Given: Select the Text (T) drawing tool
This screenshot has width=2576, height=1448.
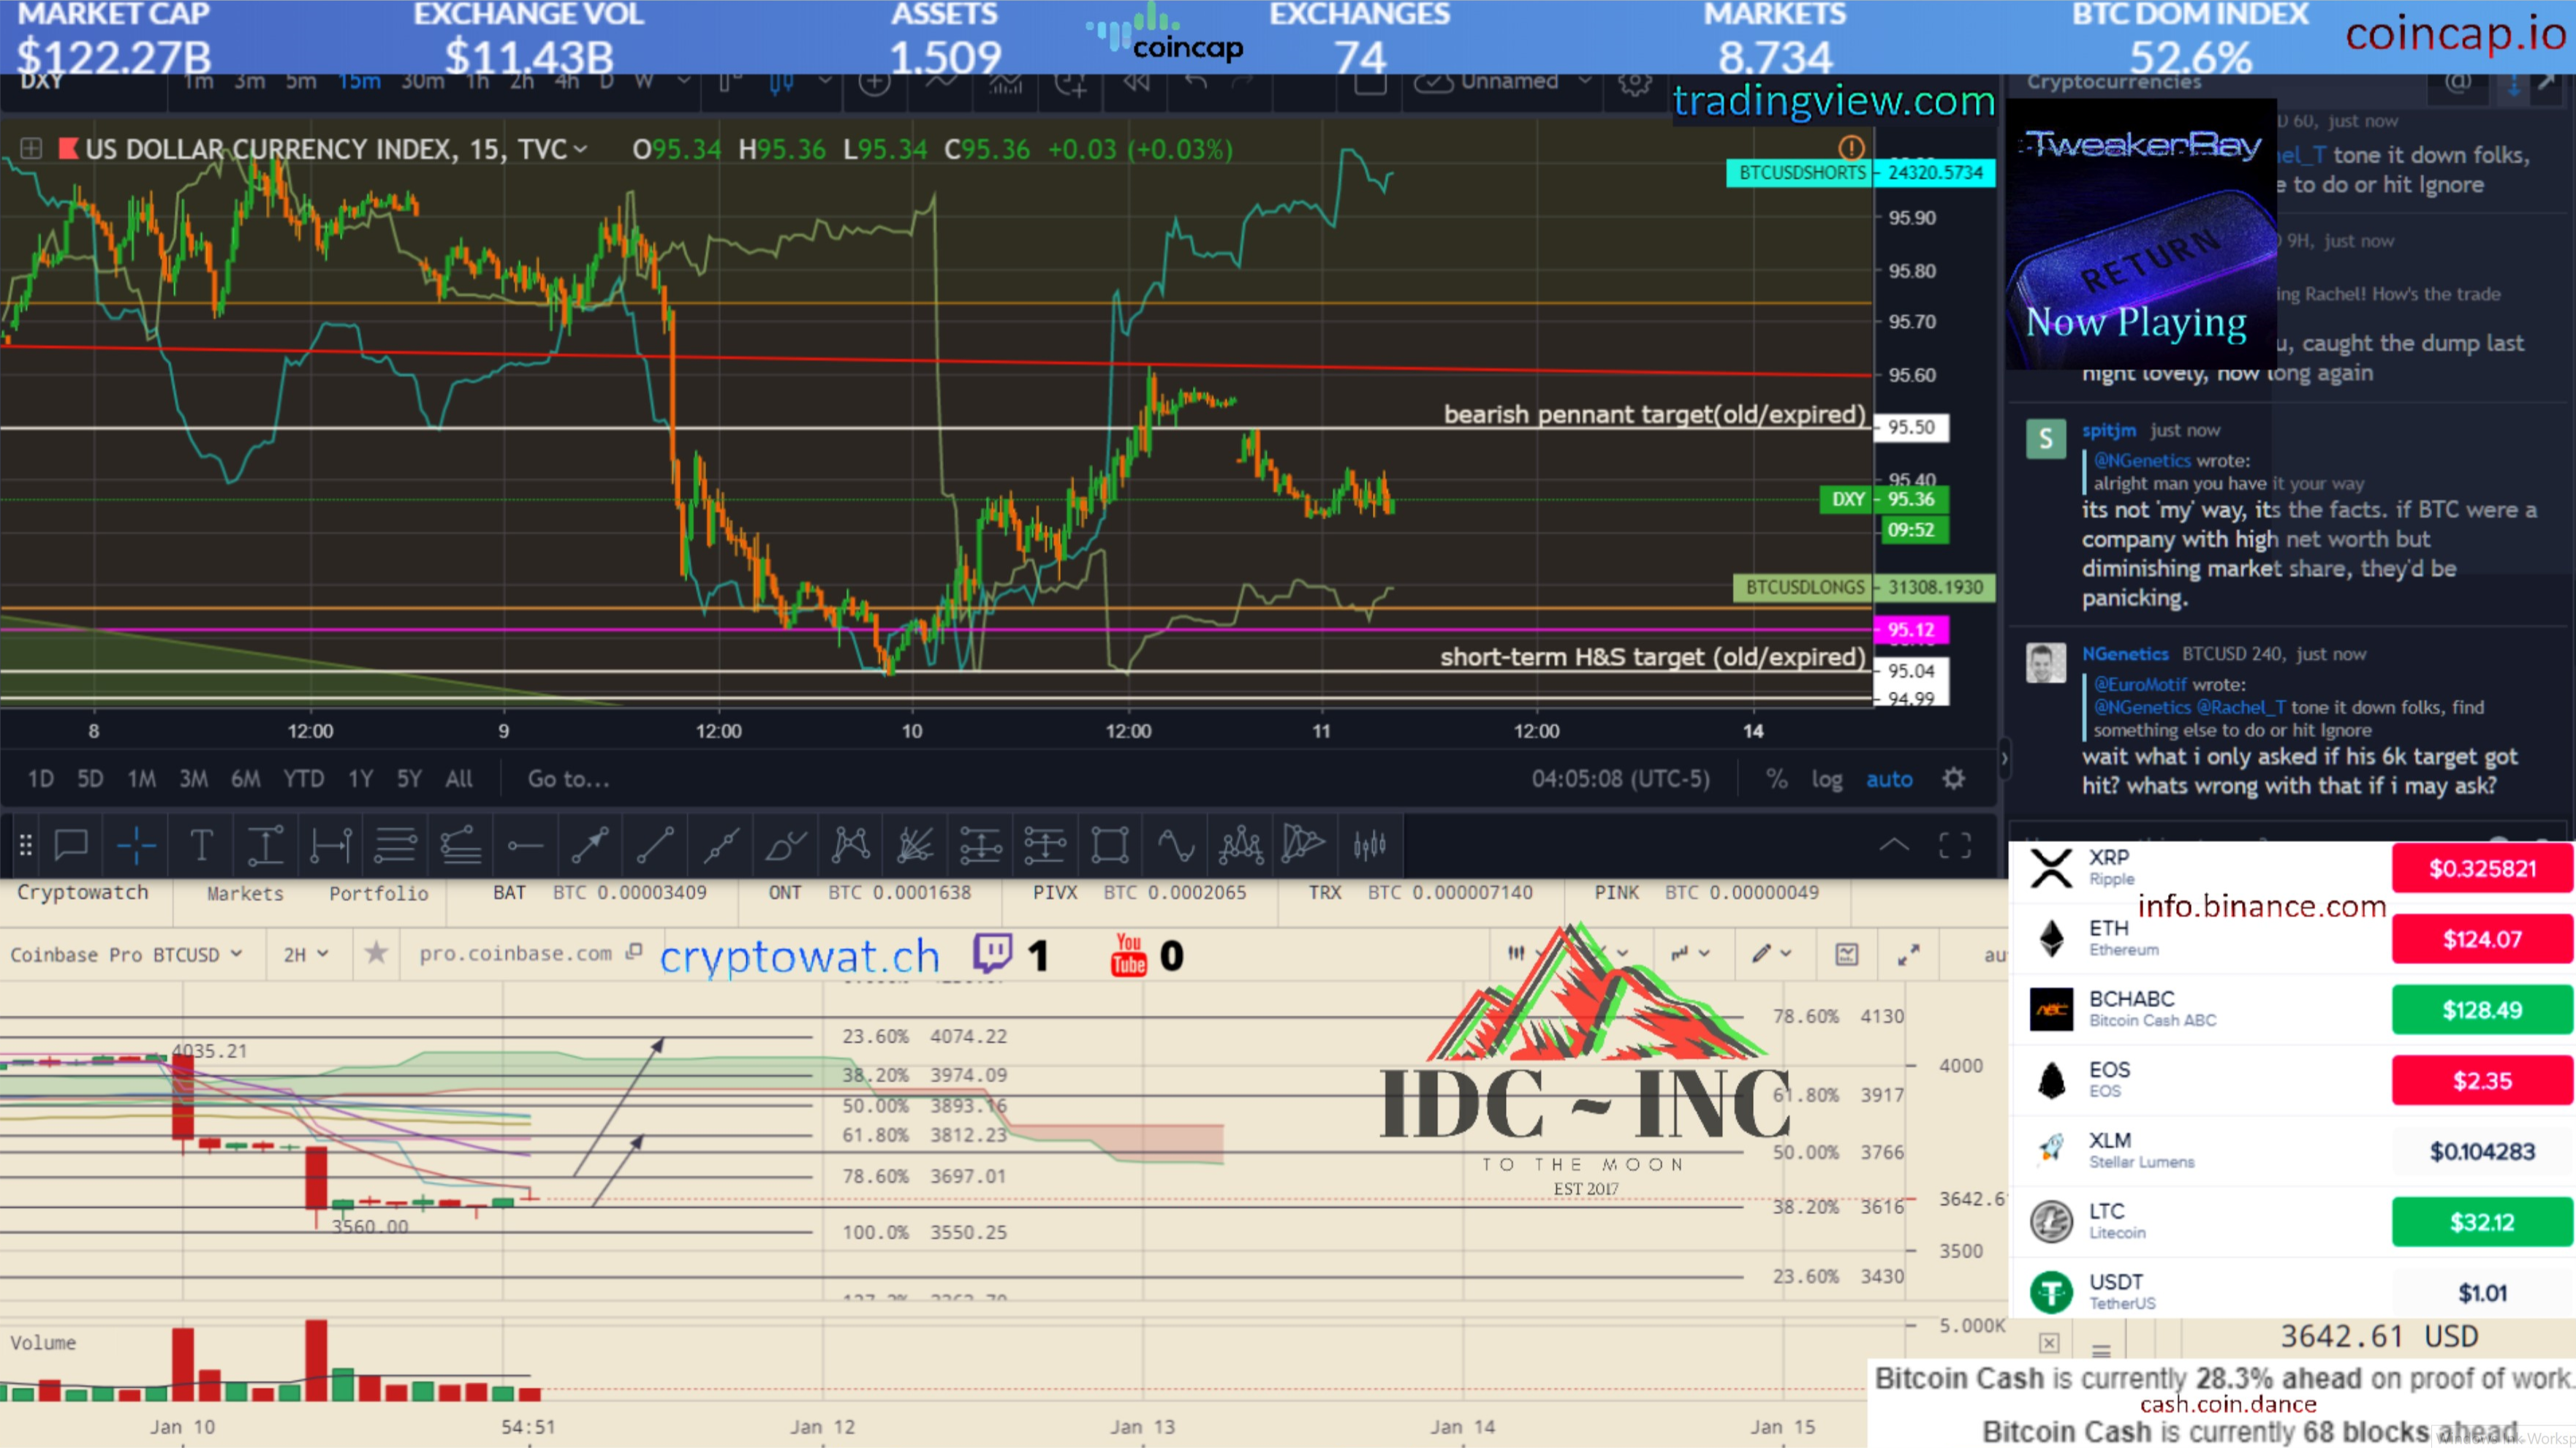Looking at the screenshot, I should pyautogui.click(x=201, y=846).
